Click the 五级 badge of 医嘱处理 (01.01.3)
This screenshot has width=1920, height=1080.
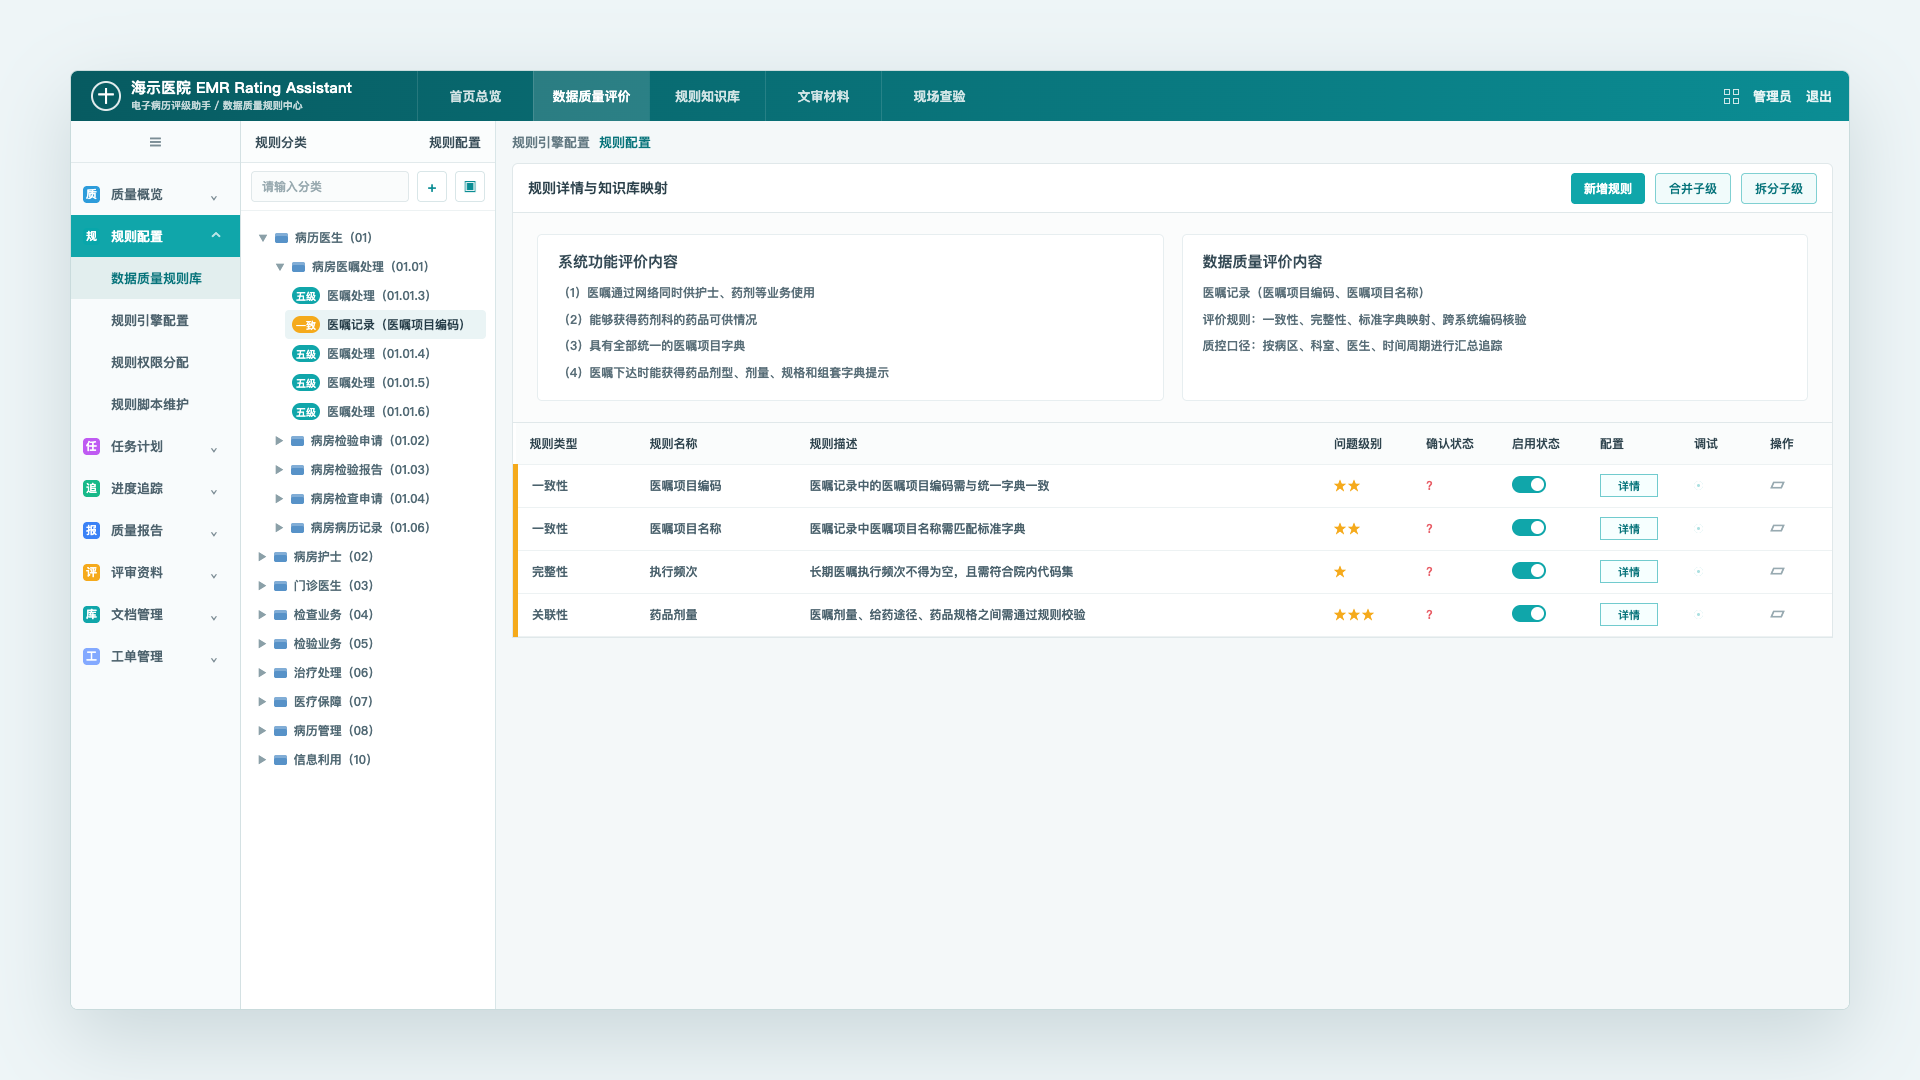point(305,296)
